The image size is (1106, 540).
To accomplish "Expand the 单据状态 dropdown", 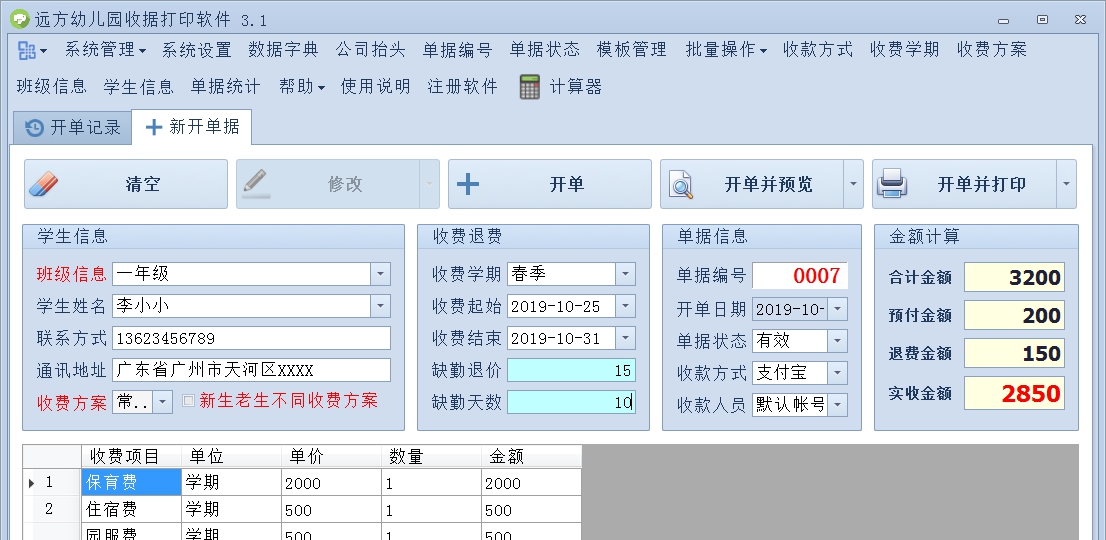I will point(837,340).
